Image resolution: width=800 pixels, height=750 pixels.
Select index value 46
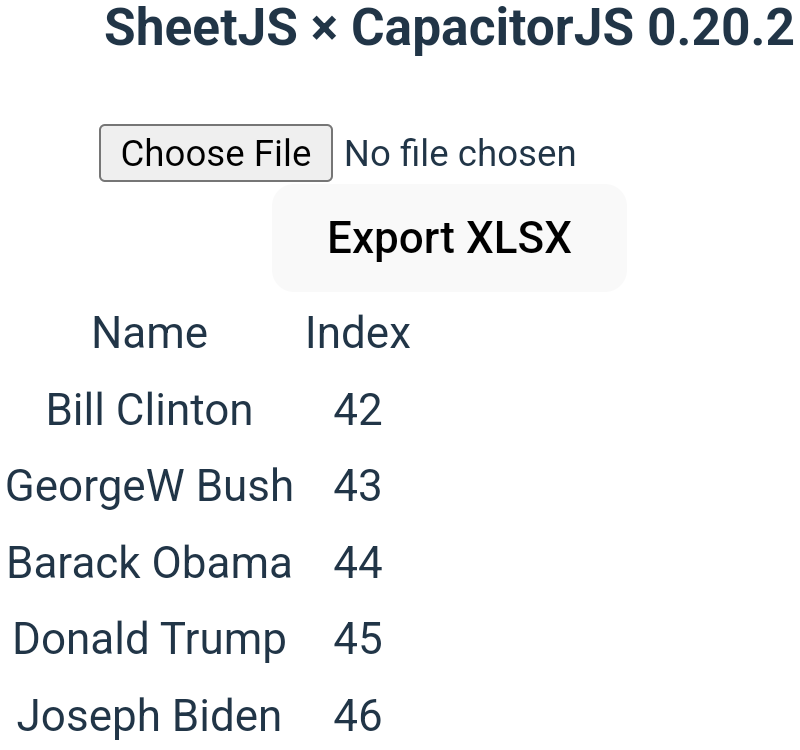[x=358, y=716]
